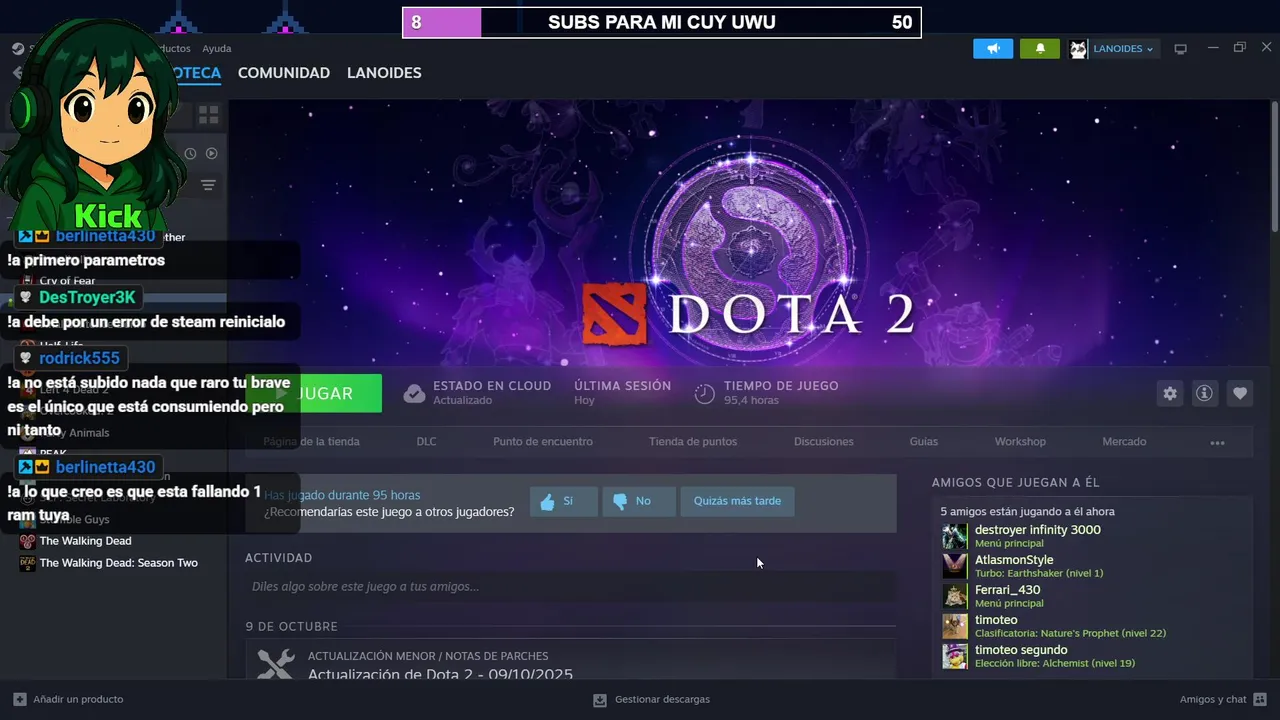The height and width of the screenshot is (720, 1280).
Task: Open friend timoteo segundo
Action: point(1021,650)
